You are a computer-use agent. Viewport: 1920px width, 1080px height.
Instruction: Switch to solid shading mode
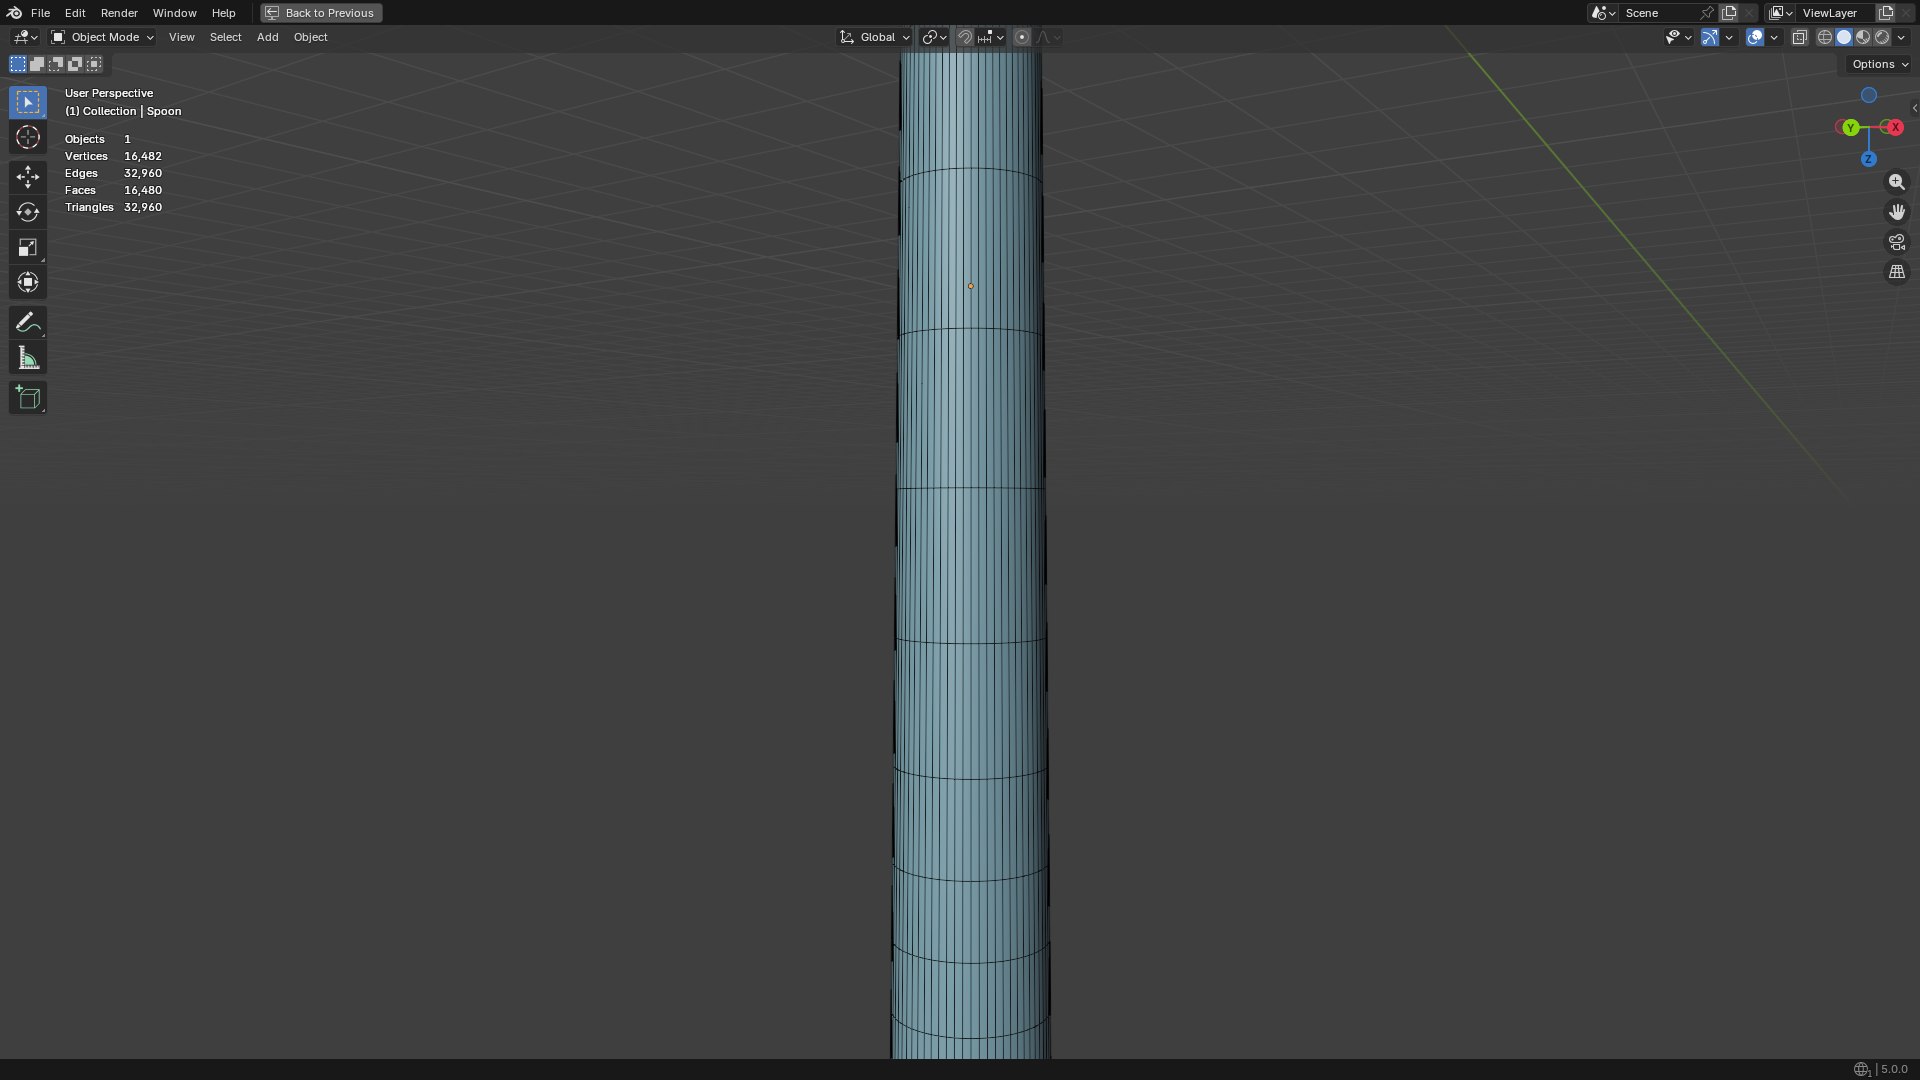click(x=1844, y=37)
